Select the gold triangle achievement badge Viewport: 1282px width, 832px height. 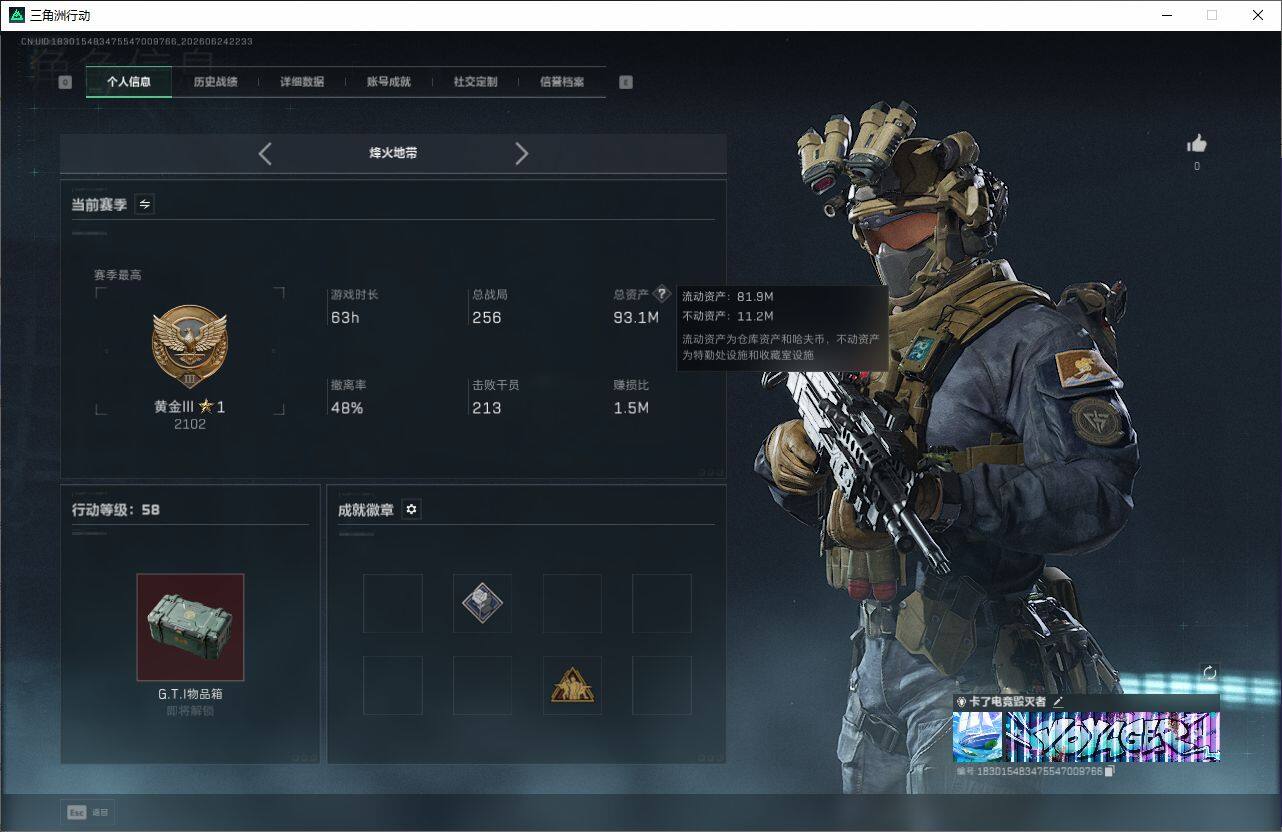(572, 685)
